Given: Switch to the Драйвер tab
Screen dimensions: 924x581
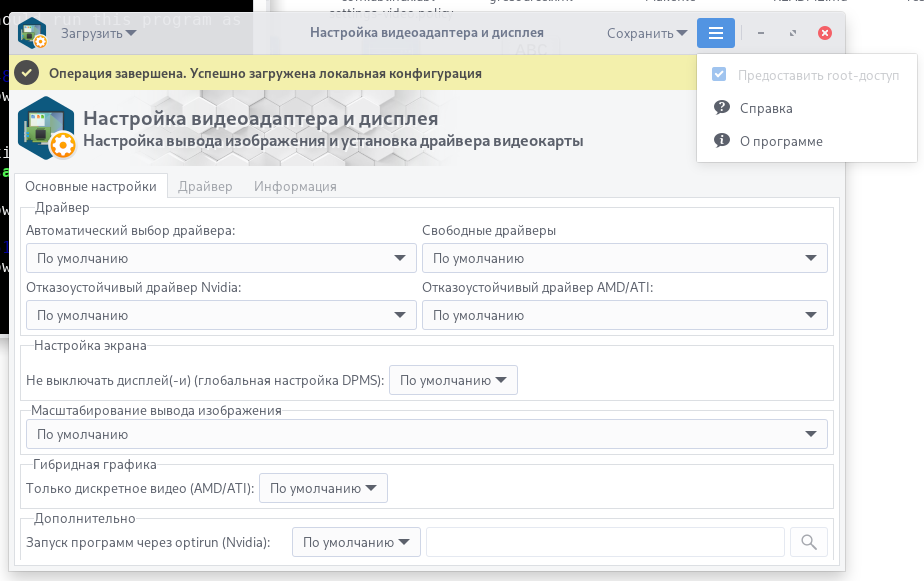Looking at the screenshot, I should click(205, 186).
